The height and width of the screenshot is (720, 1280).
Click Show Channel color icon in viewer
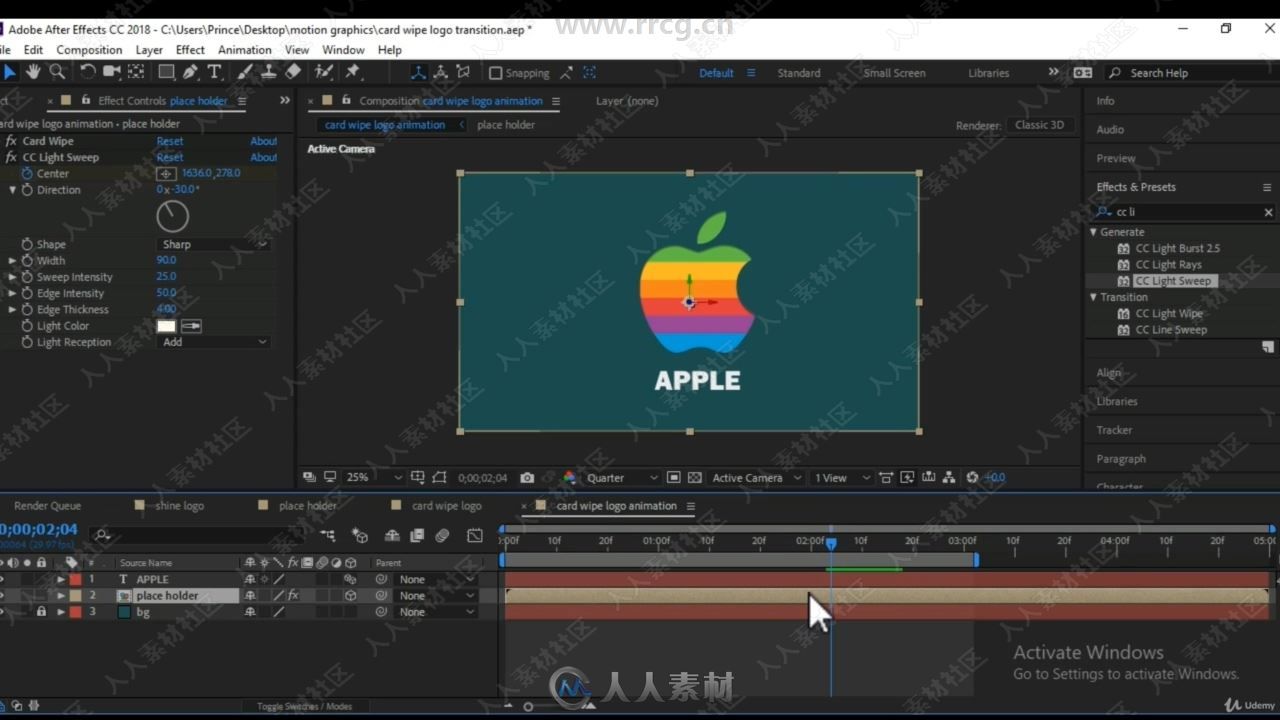[569, 478]
